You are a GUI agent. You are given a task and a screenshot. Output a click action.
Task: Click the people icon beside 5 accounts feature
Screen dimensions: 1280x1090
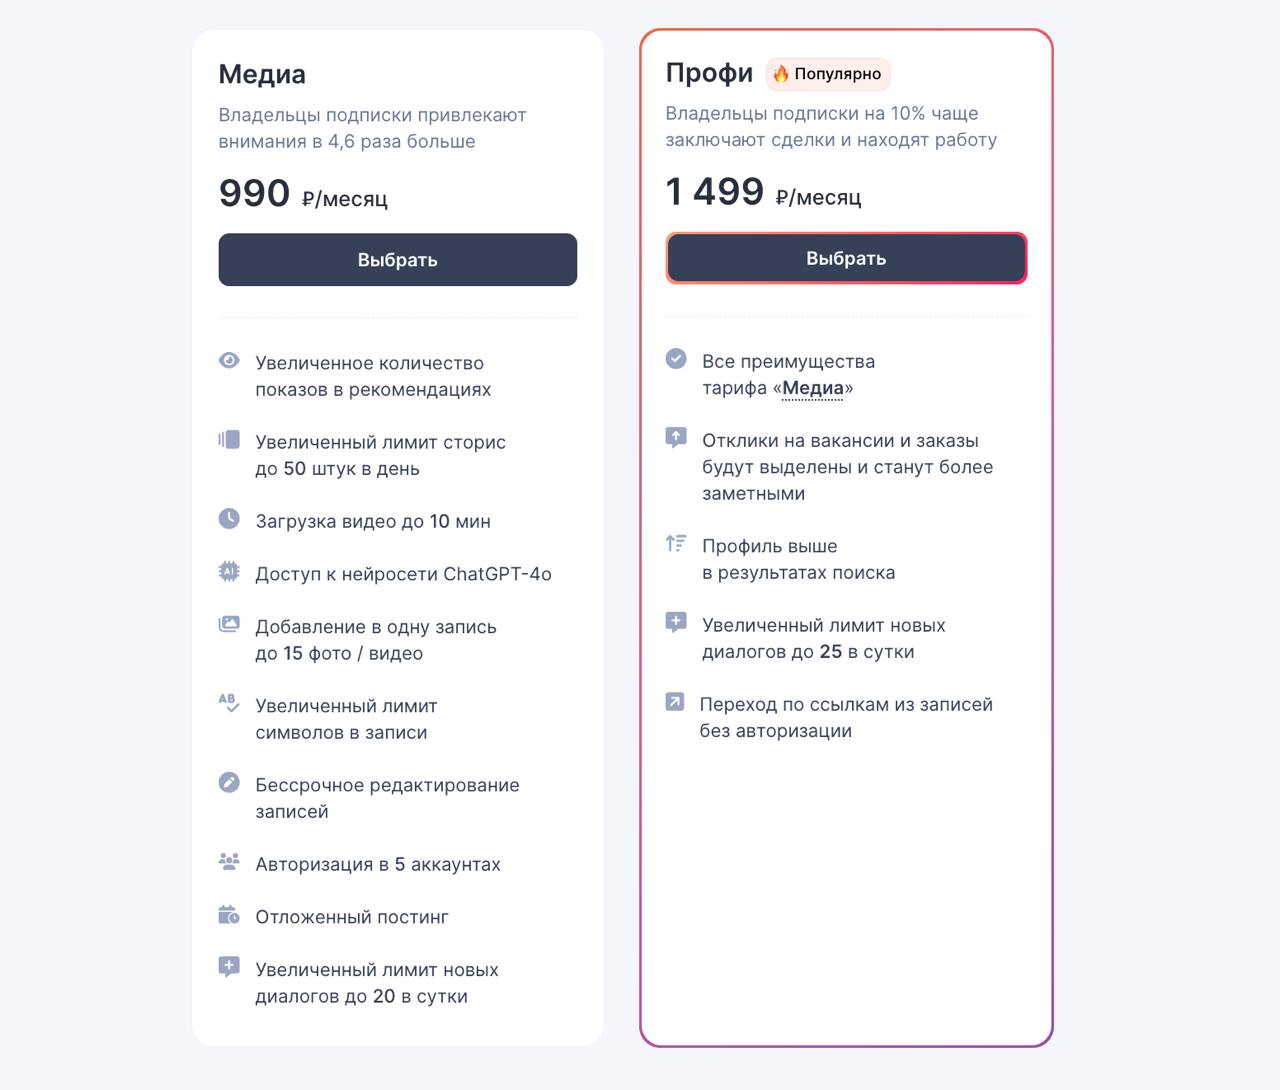pyautogui.click(x=229, y=861)
